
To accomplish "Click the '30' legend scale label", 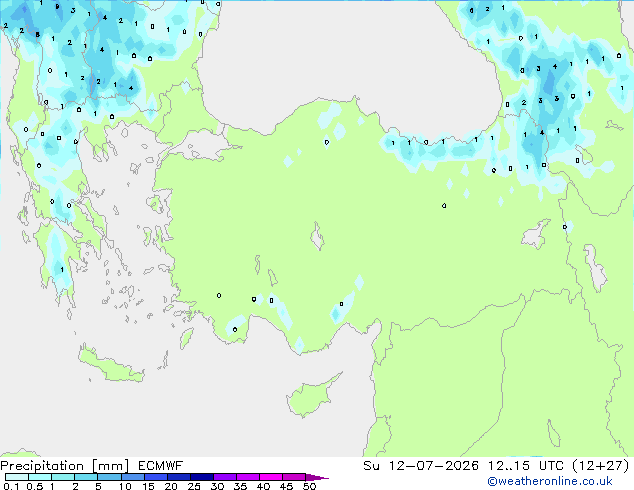I will 217,486.
